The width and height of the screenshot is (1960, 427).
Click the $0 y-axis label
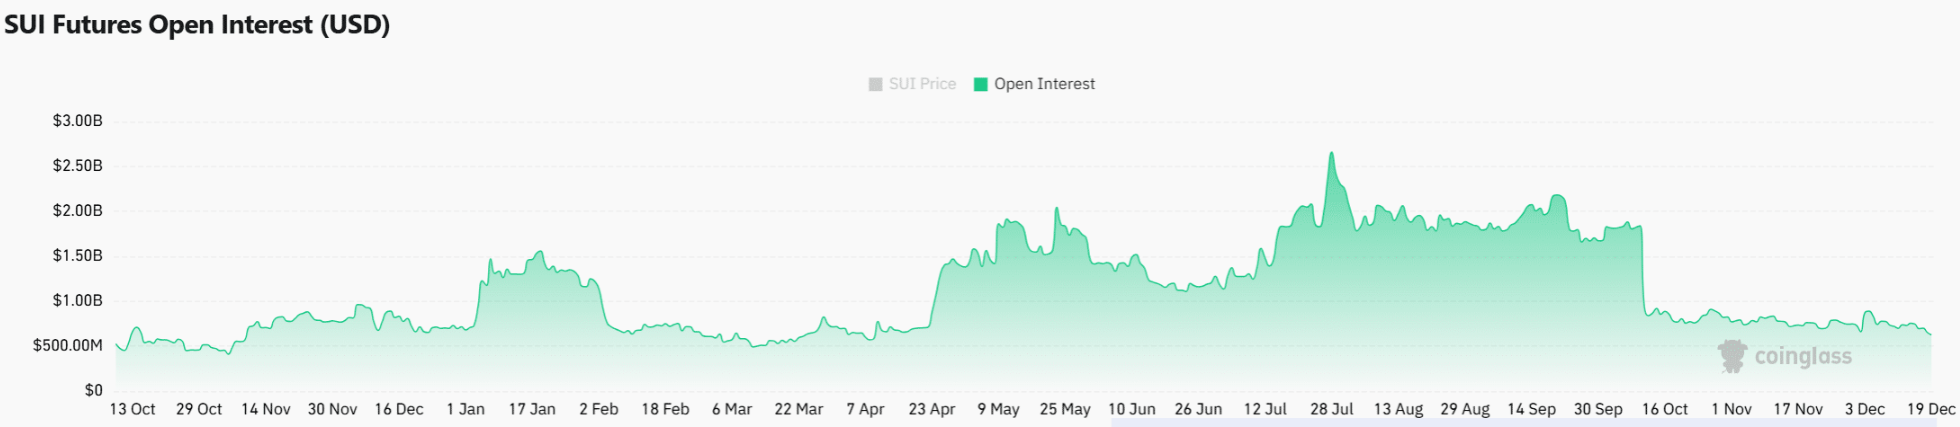click(93, 390)
